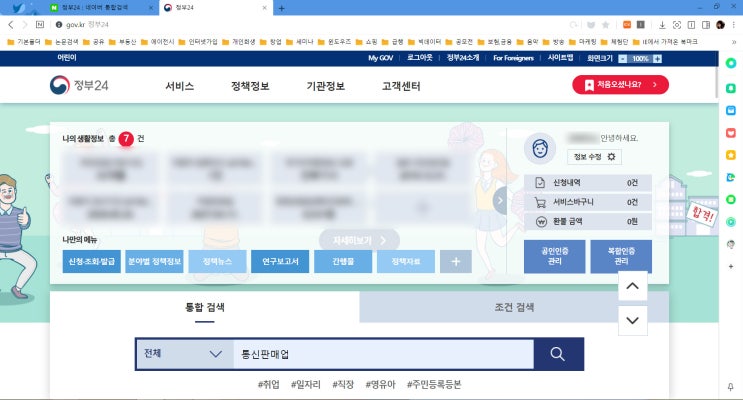The width and height of the screenshot is (743, 400).
Task: Click the 로그아웃 link
Action: (420, 58)
